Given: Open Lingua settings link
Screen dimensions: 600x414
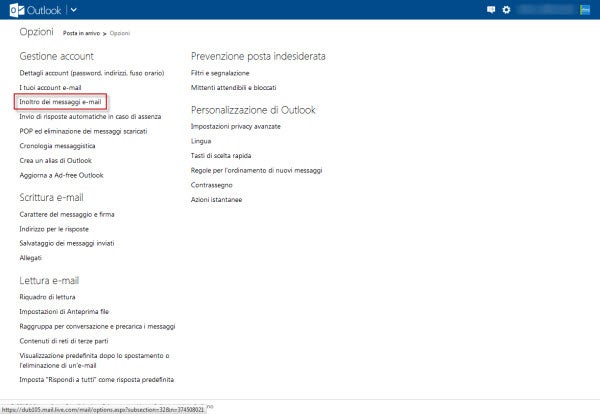Looking at the screenshot, I should 201,141.
